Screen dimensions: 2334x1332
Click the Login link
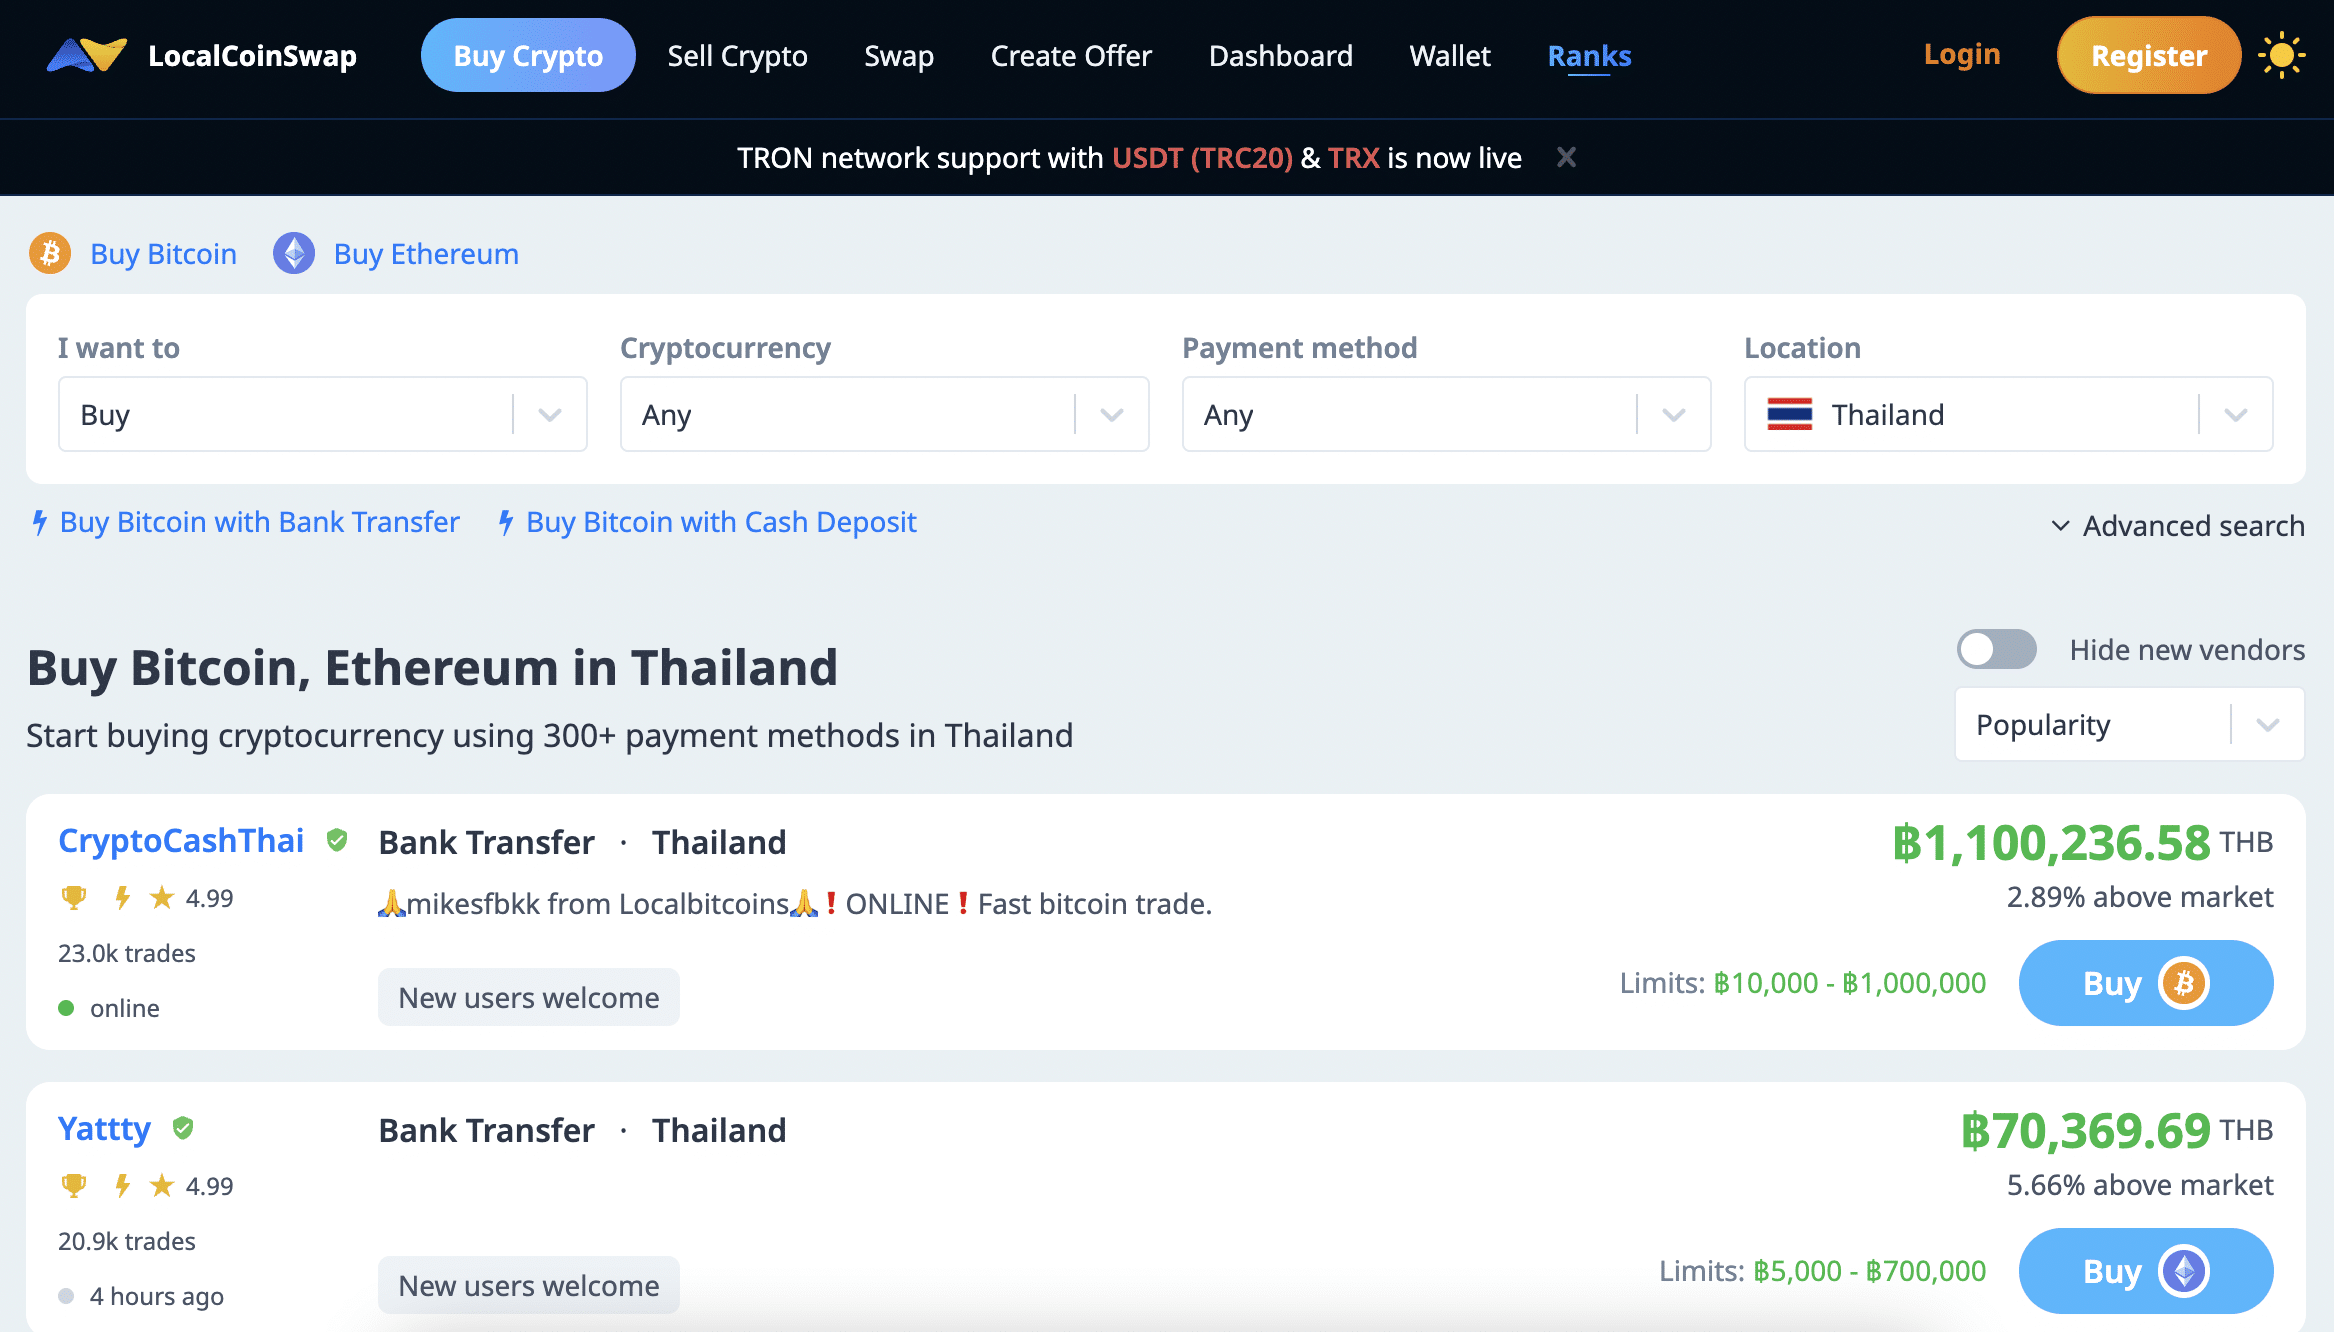[x=1962, y=54]
